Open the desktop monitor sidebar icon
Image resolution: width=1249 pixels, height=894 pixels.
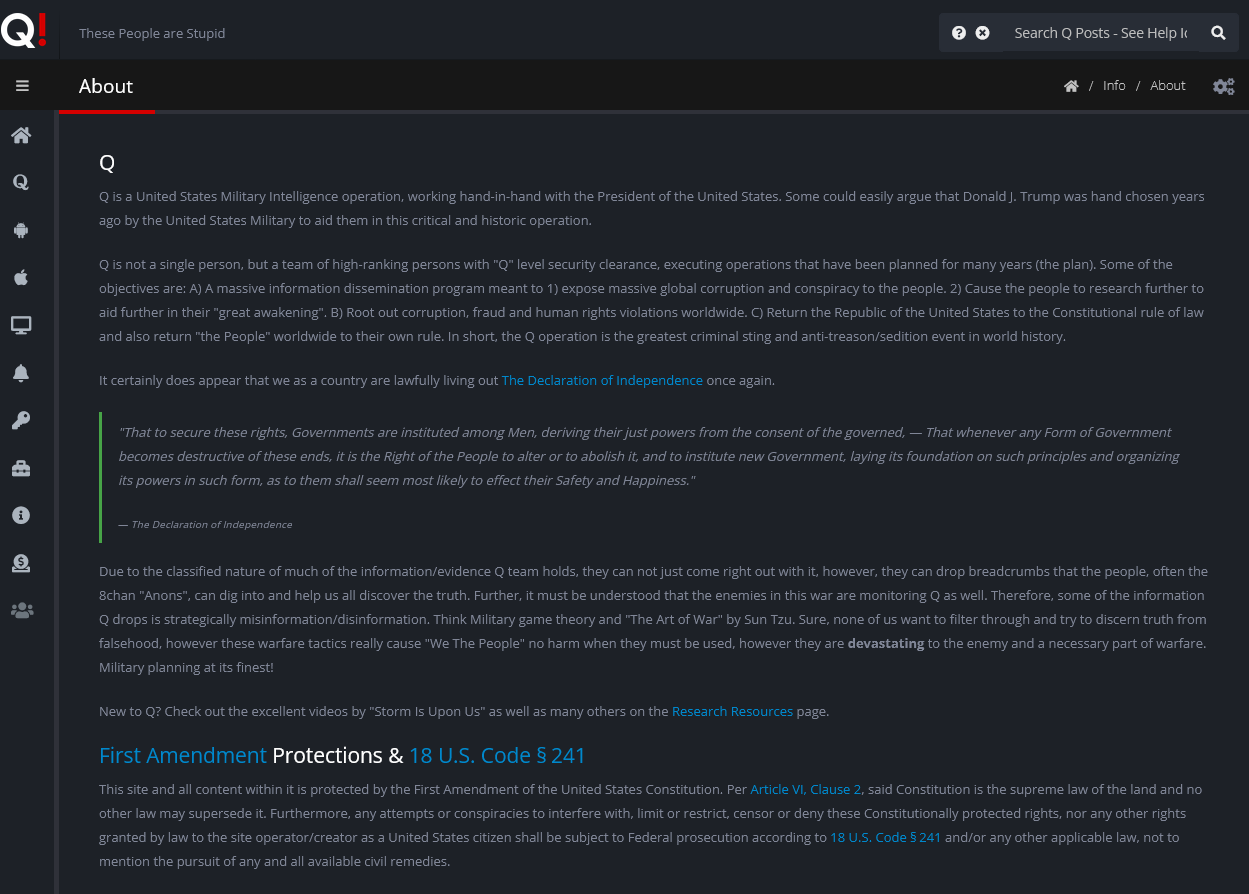[x=21, y=325]
